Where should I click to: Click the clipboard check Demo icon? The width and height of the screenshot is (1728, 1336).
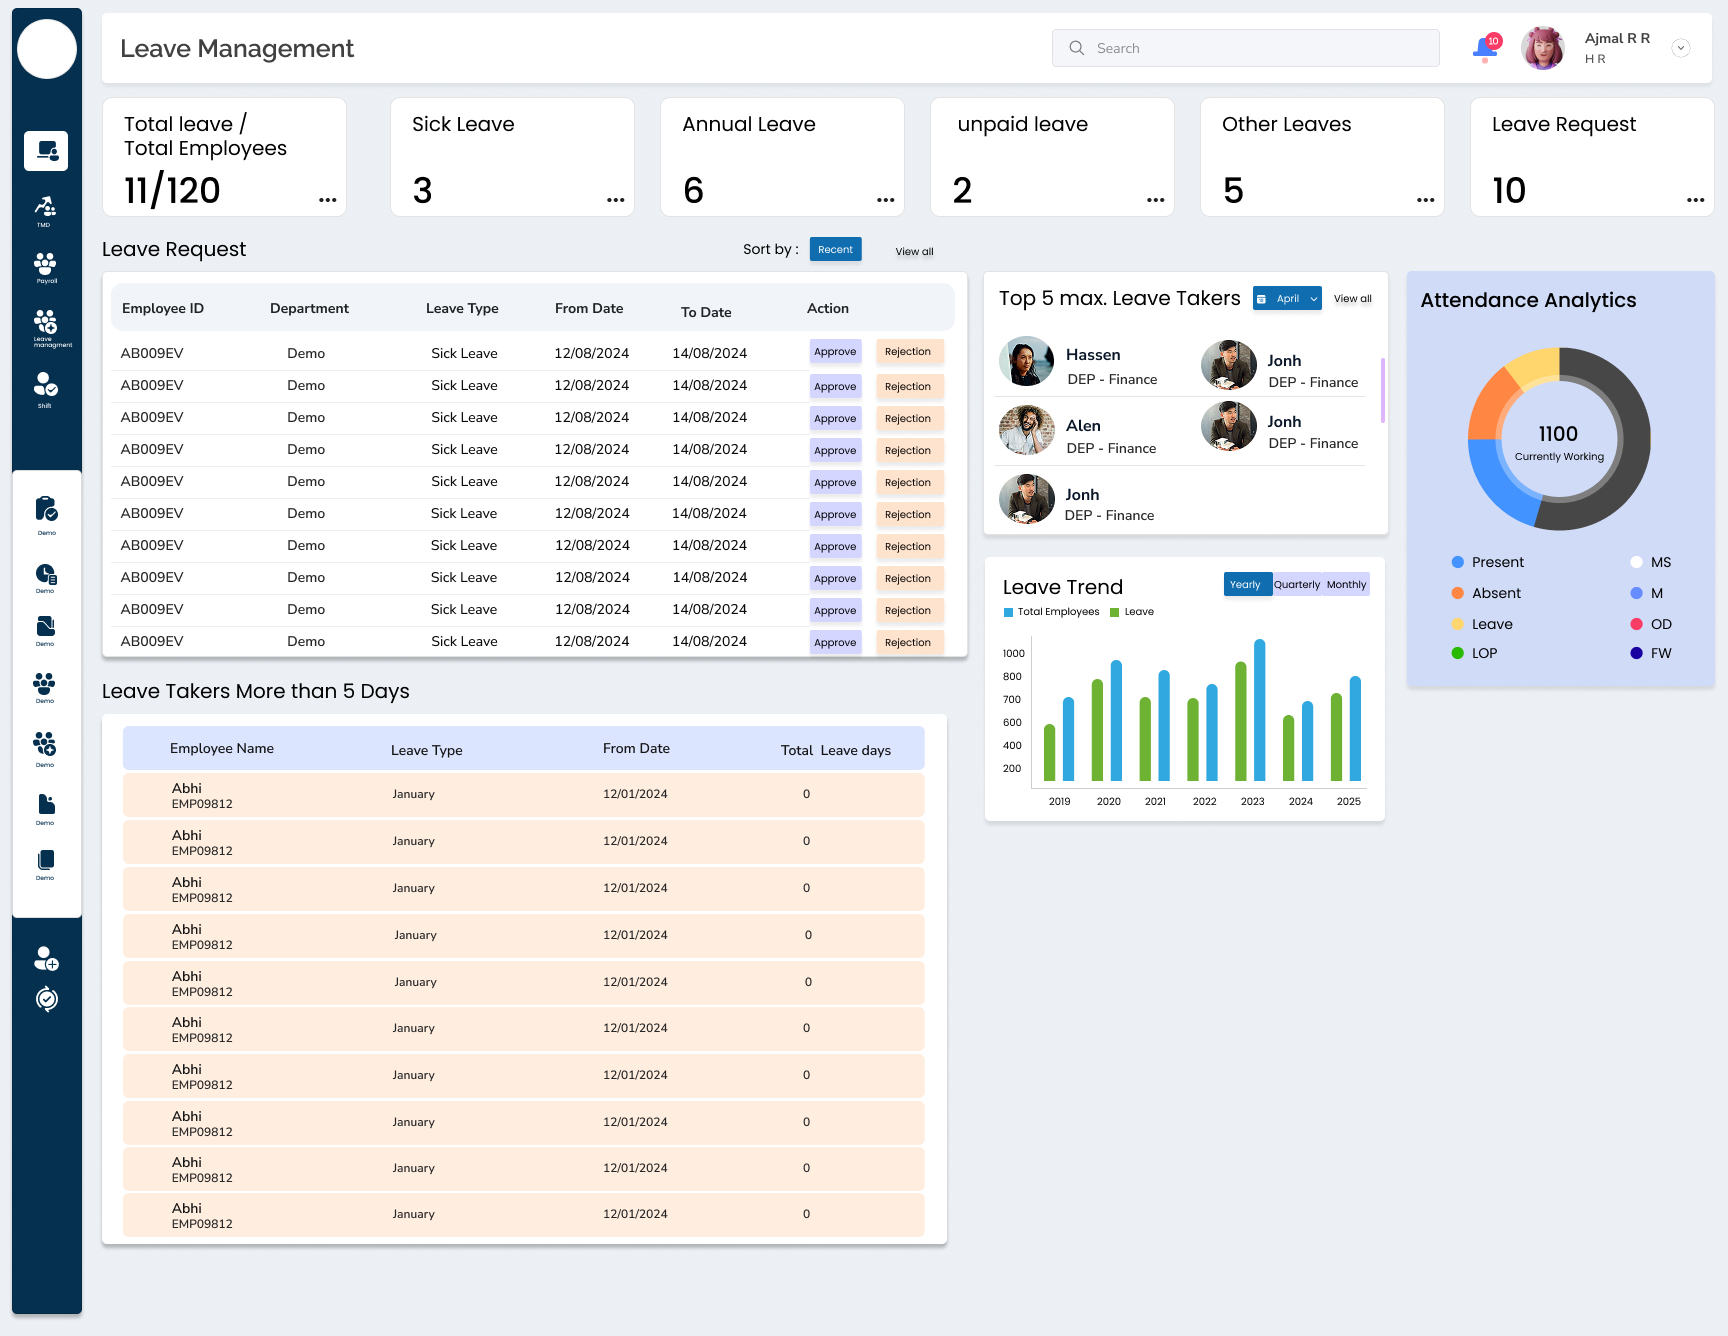pyautogui.click(x=46, y=514)
